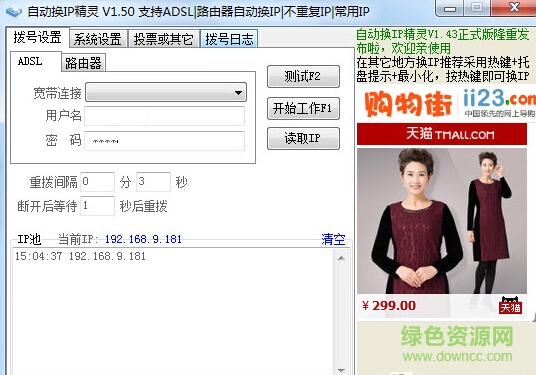The image size is (536, 375).
Task: Open the 投票或其它 tab
Action: pos(164,39)
